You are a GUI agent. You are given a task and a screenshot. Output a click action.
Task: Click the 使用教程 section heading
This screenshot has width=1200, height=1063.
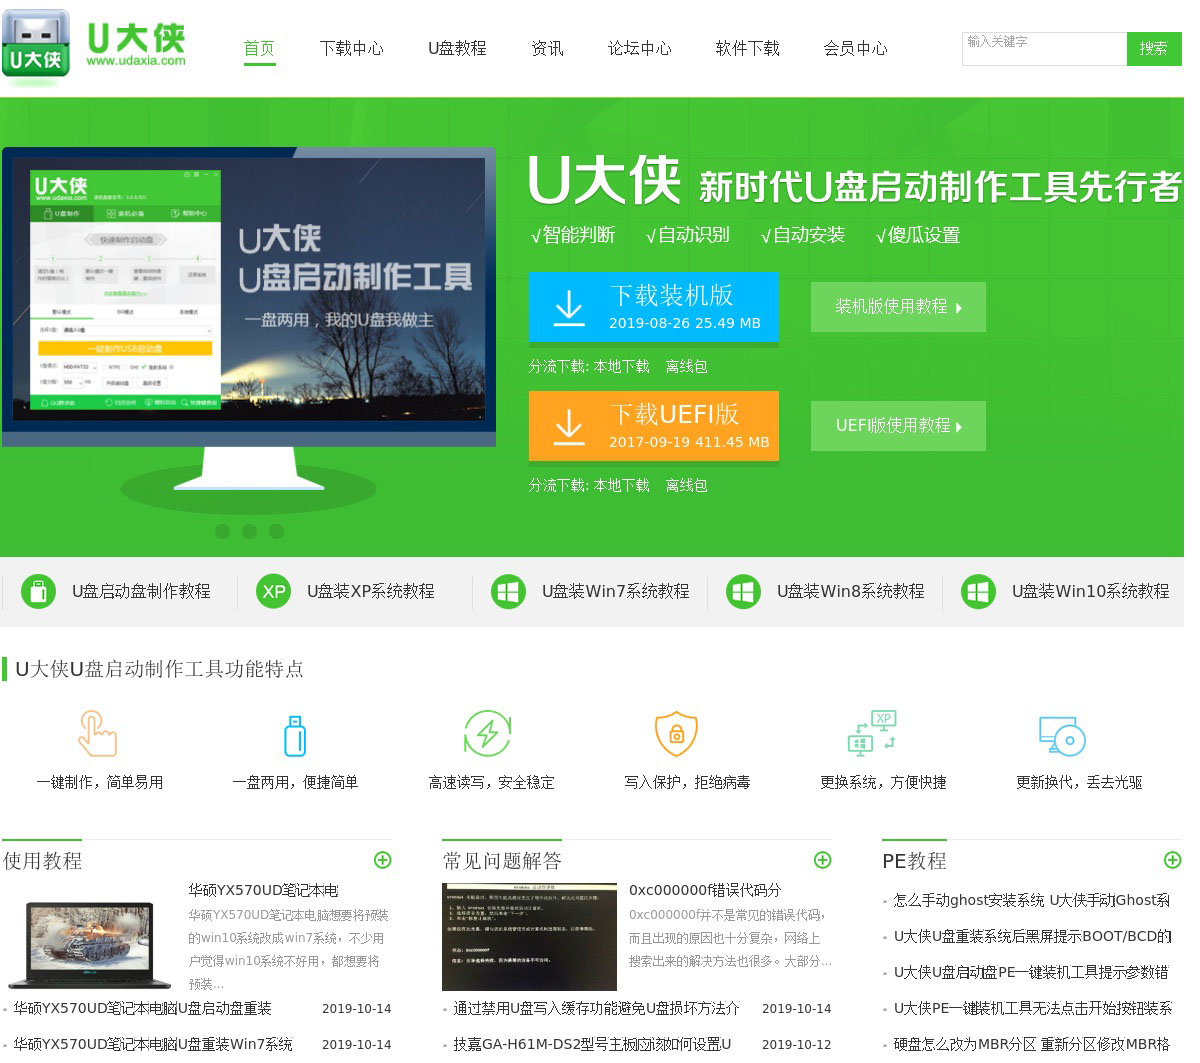pos(43,860)
